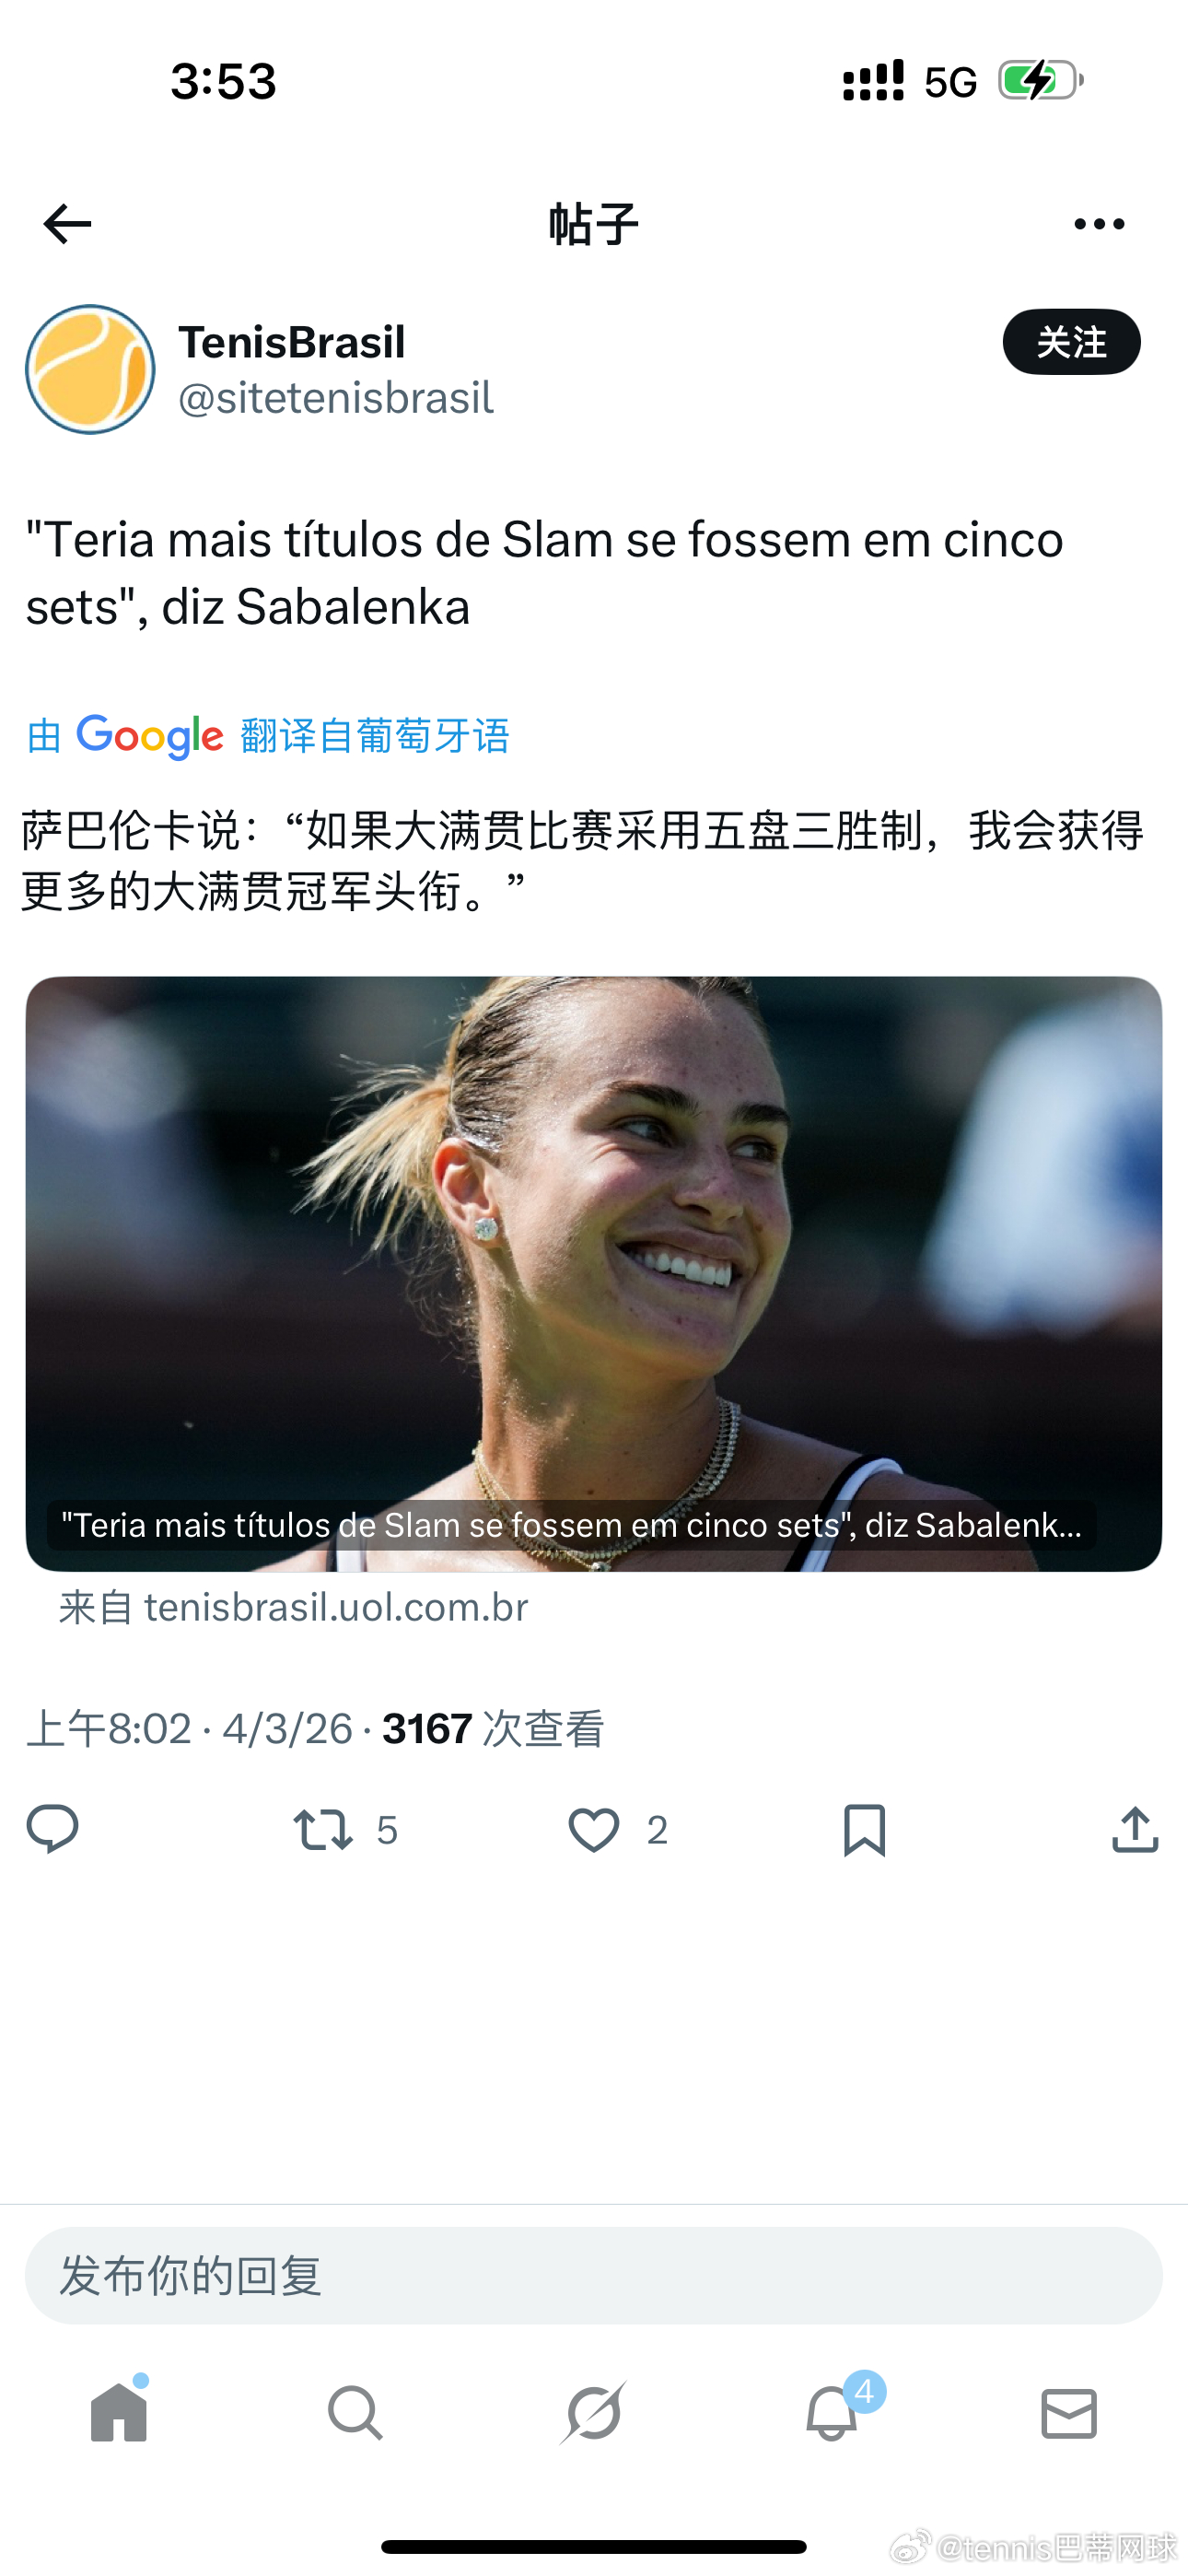Image resolution: width=1188 pixels, height=2576 pixels.
Task: Tap the share upload icon
Action: 1135,1829
